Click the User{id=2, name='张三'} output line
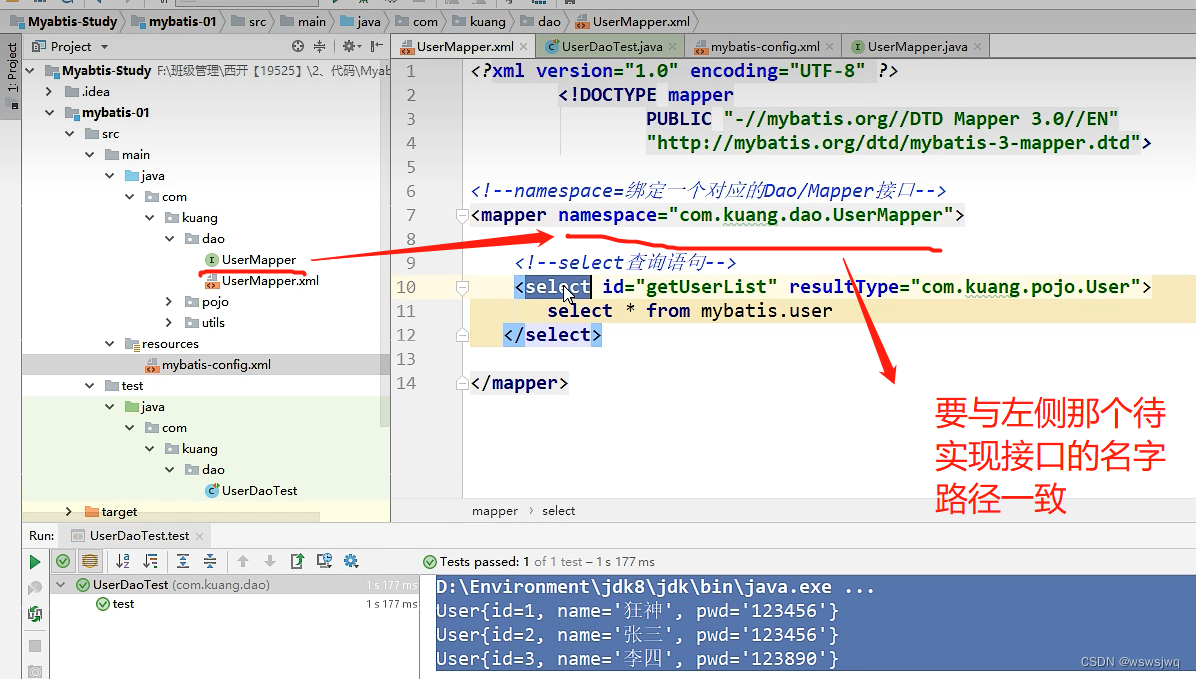 click(x=637, y=635)
